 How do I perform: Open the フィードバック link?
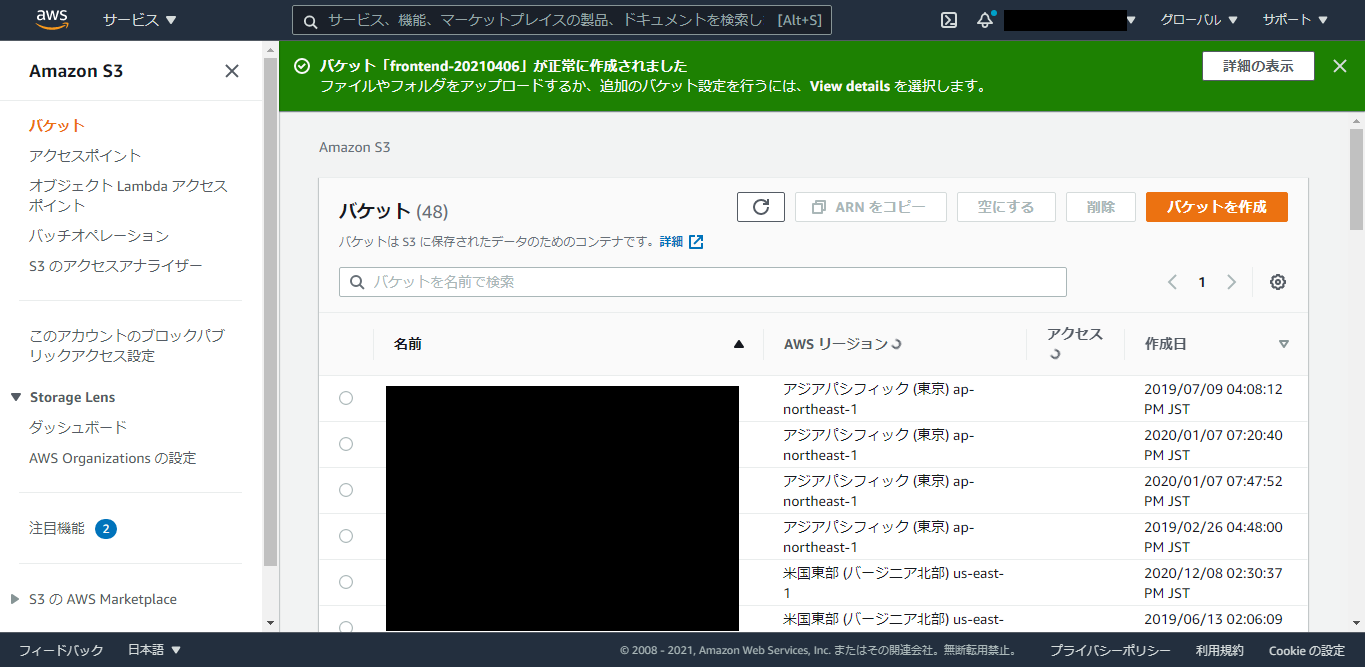(x=61, y=650)
